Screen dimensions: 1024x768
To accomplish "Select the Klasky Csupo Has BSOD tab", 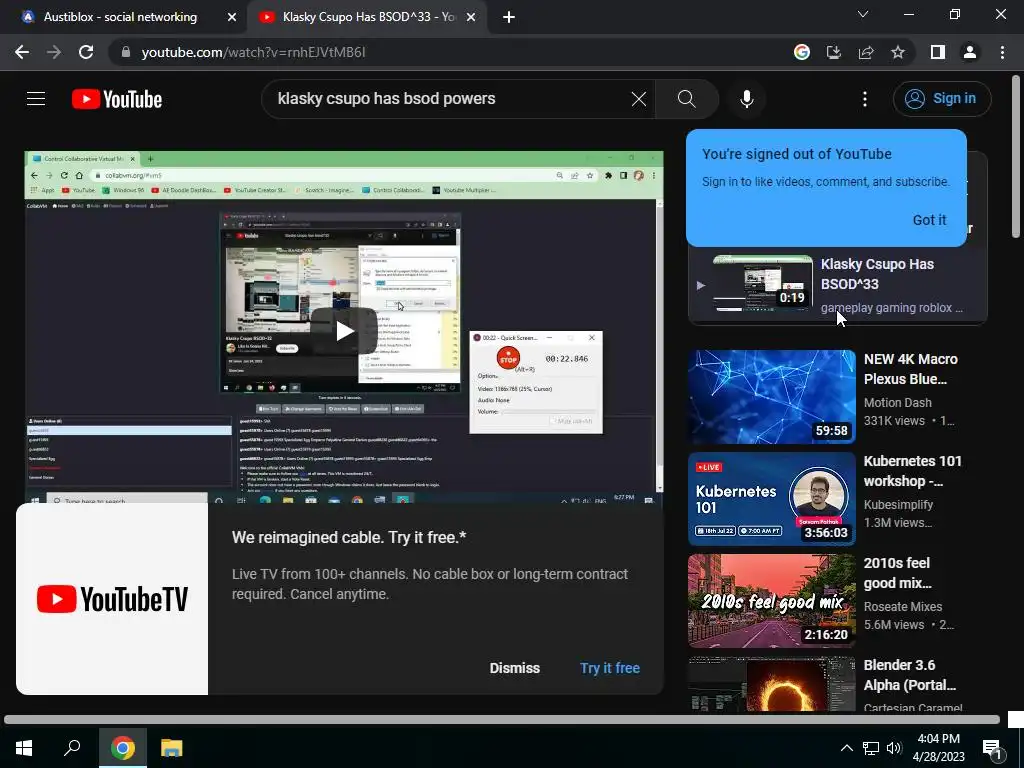I will pos(368,17).
